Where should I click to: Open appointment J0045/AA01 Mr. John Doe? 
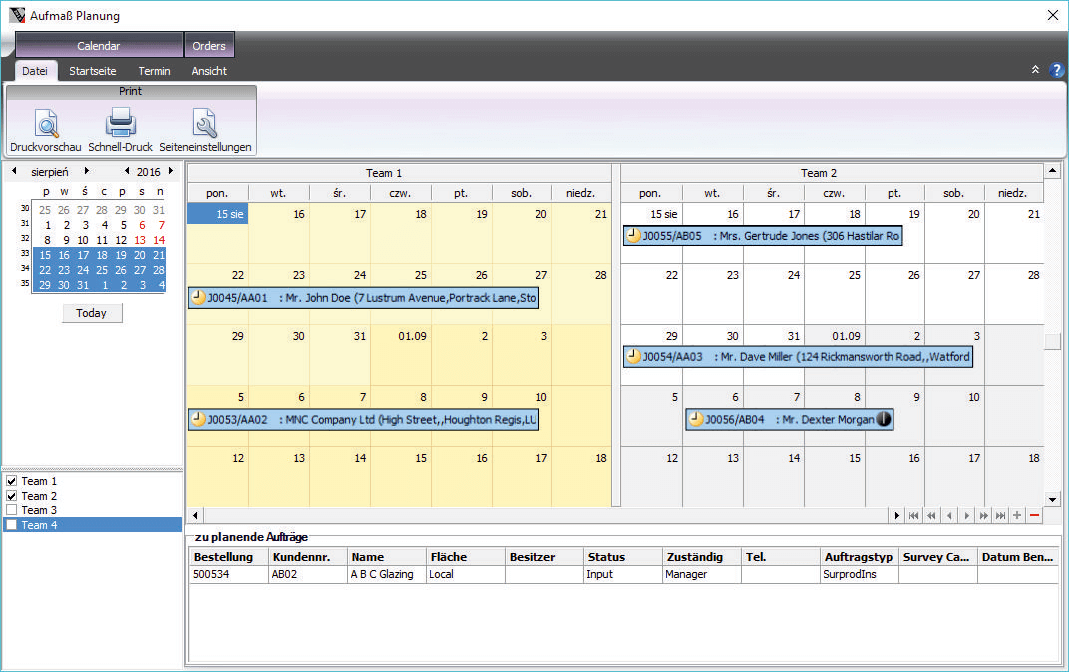[x=363, y=298]
